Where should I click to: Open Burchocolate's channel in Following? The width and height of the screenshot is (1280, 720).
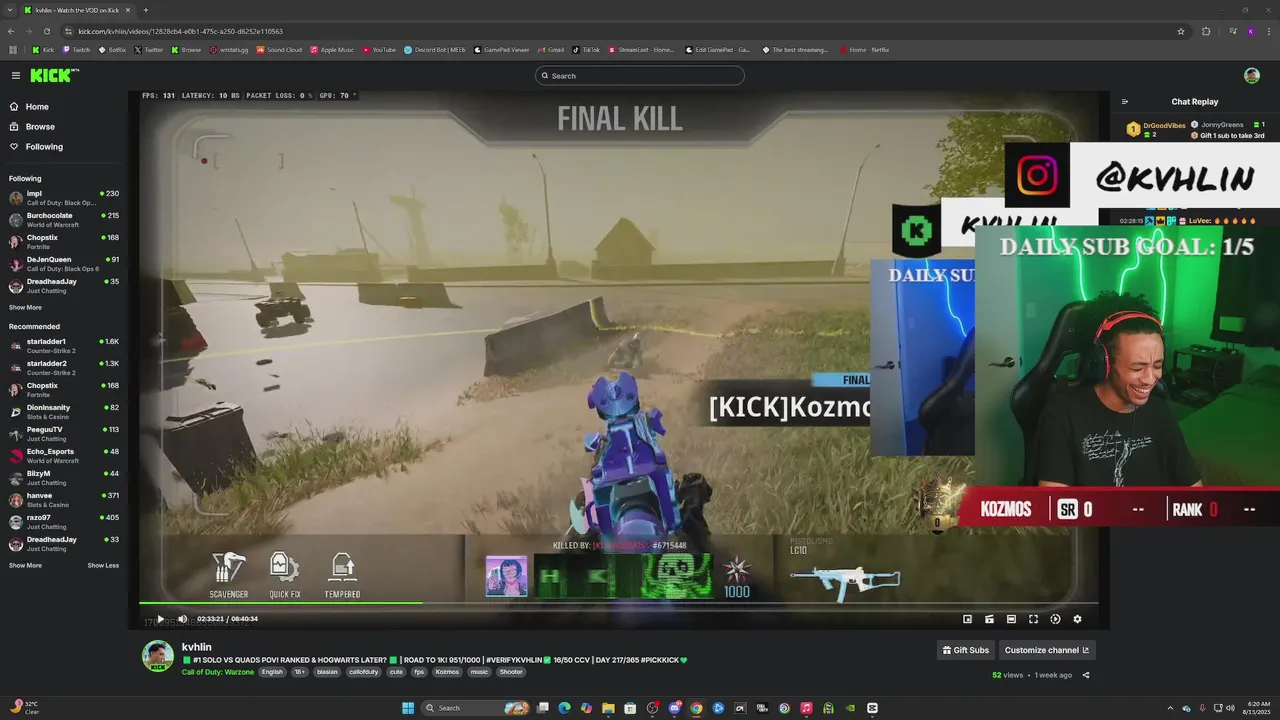tap(64, 219)
